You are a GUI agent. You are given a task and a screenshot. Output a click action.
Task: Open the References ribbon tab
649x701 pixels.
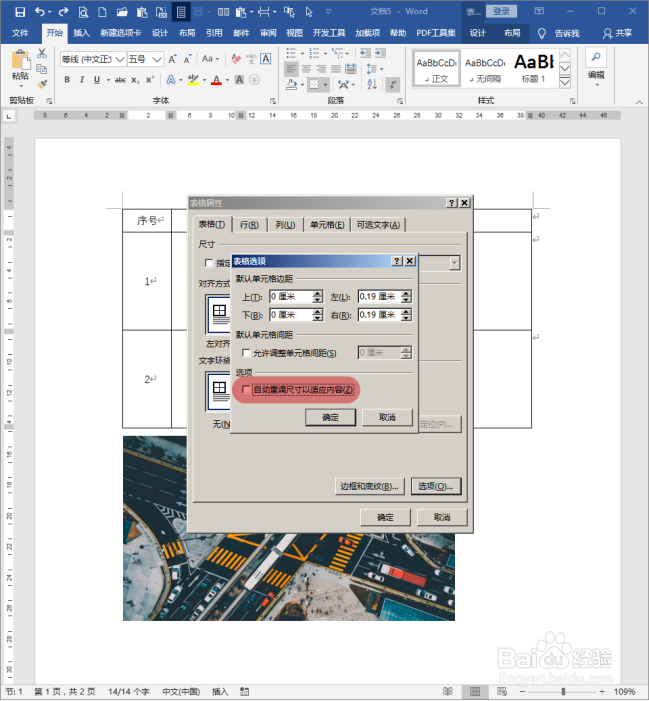(x=214, y=33)
